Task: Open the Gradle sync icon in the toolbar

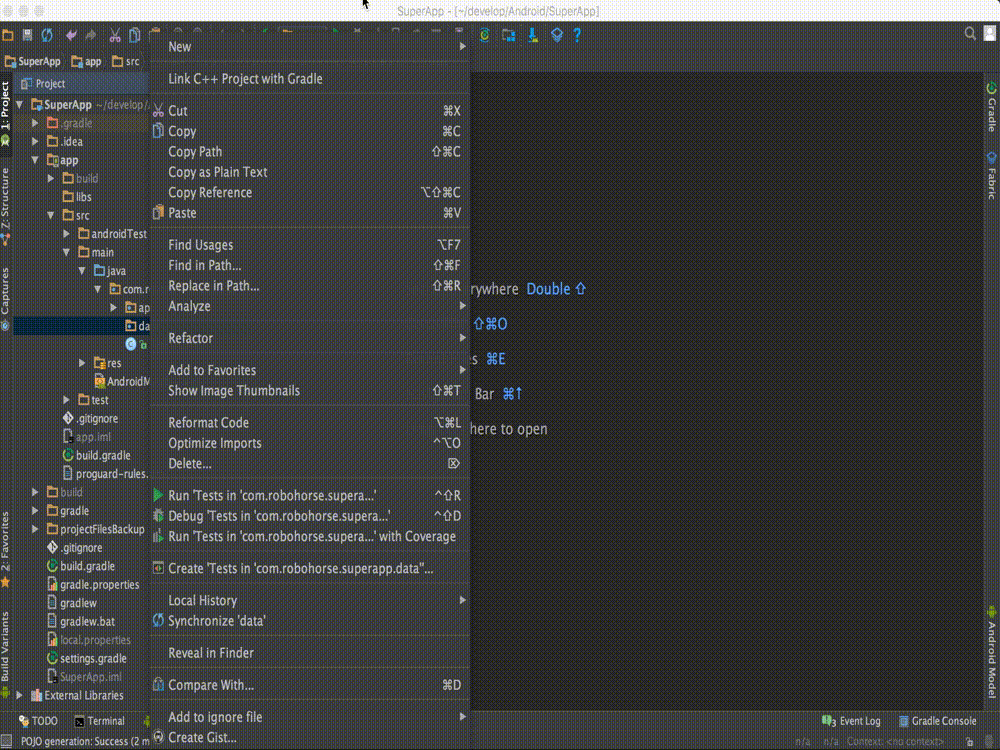Action: 483,35
